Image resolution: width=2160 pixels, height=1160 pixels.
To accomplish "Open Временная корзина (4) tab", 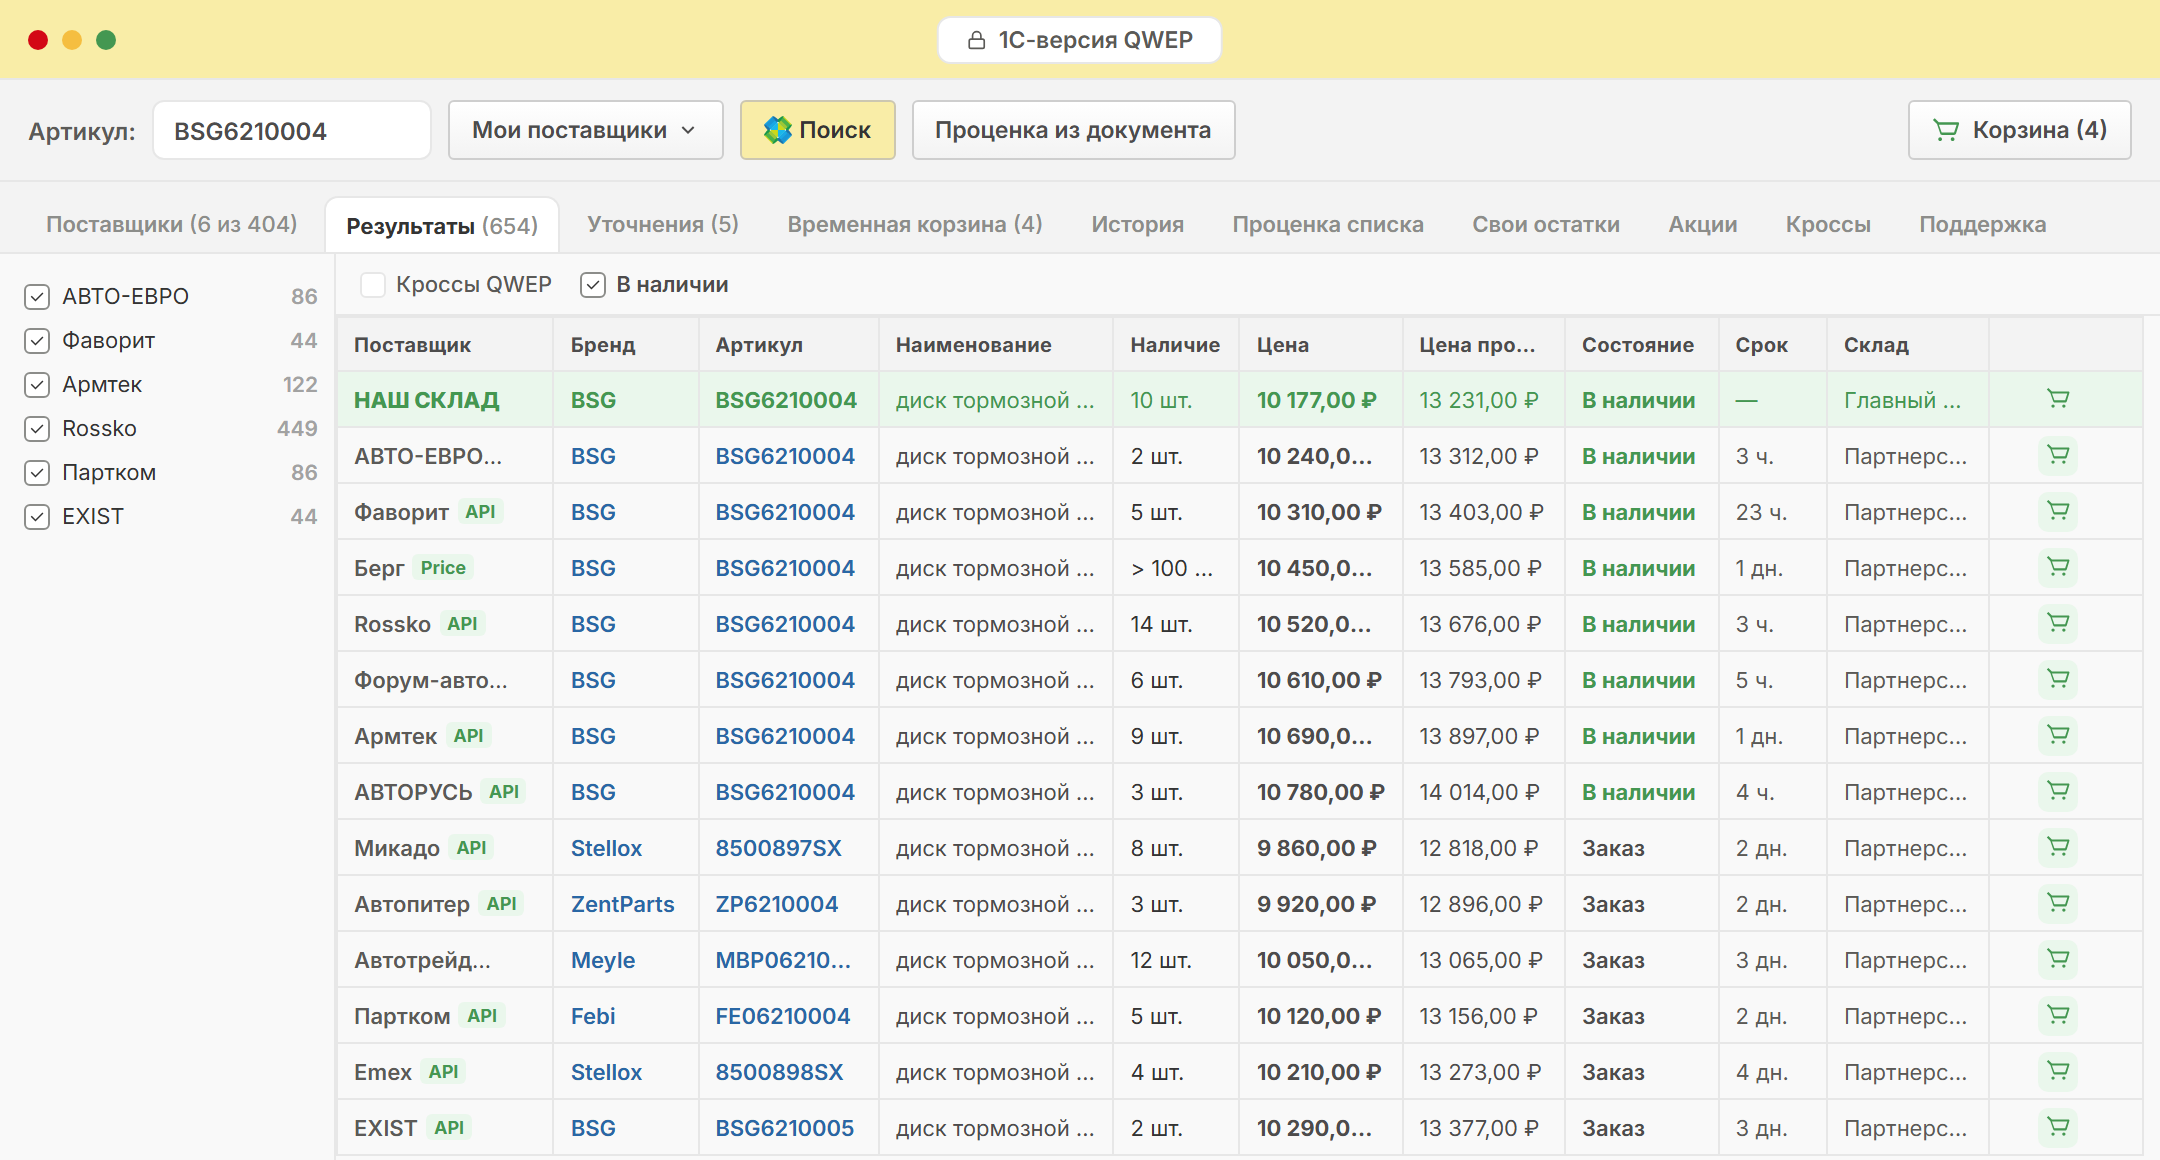I will click(915, 224).
